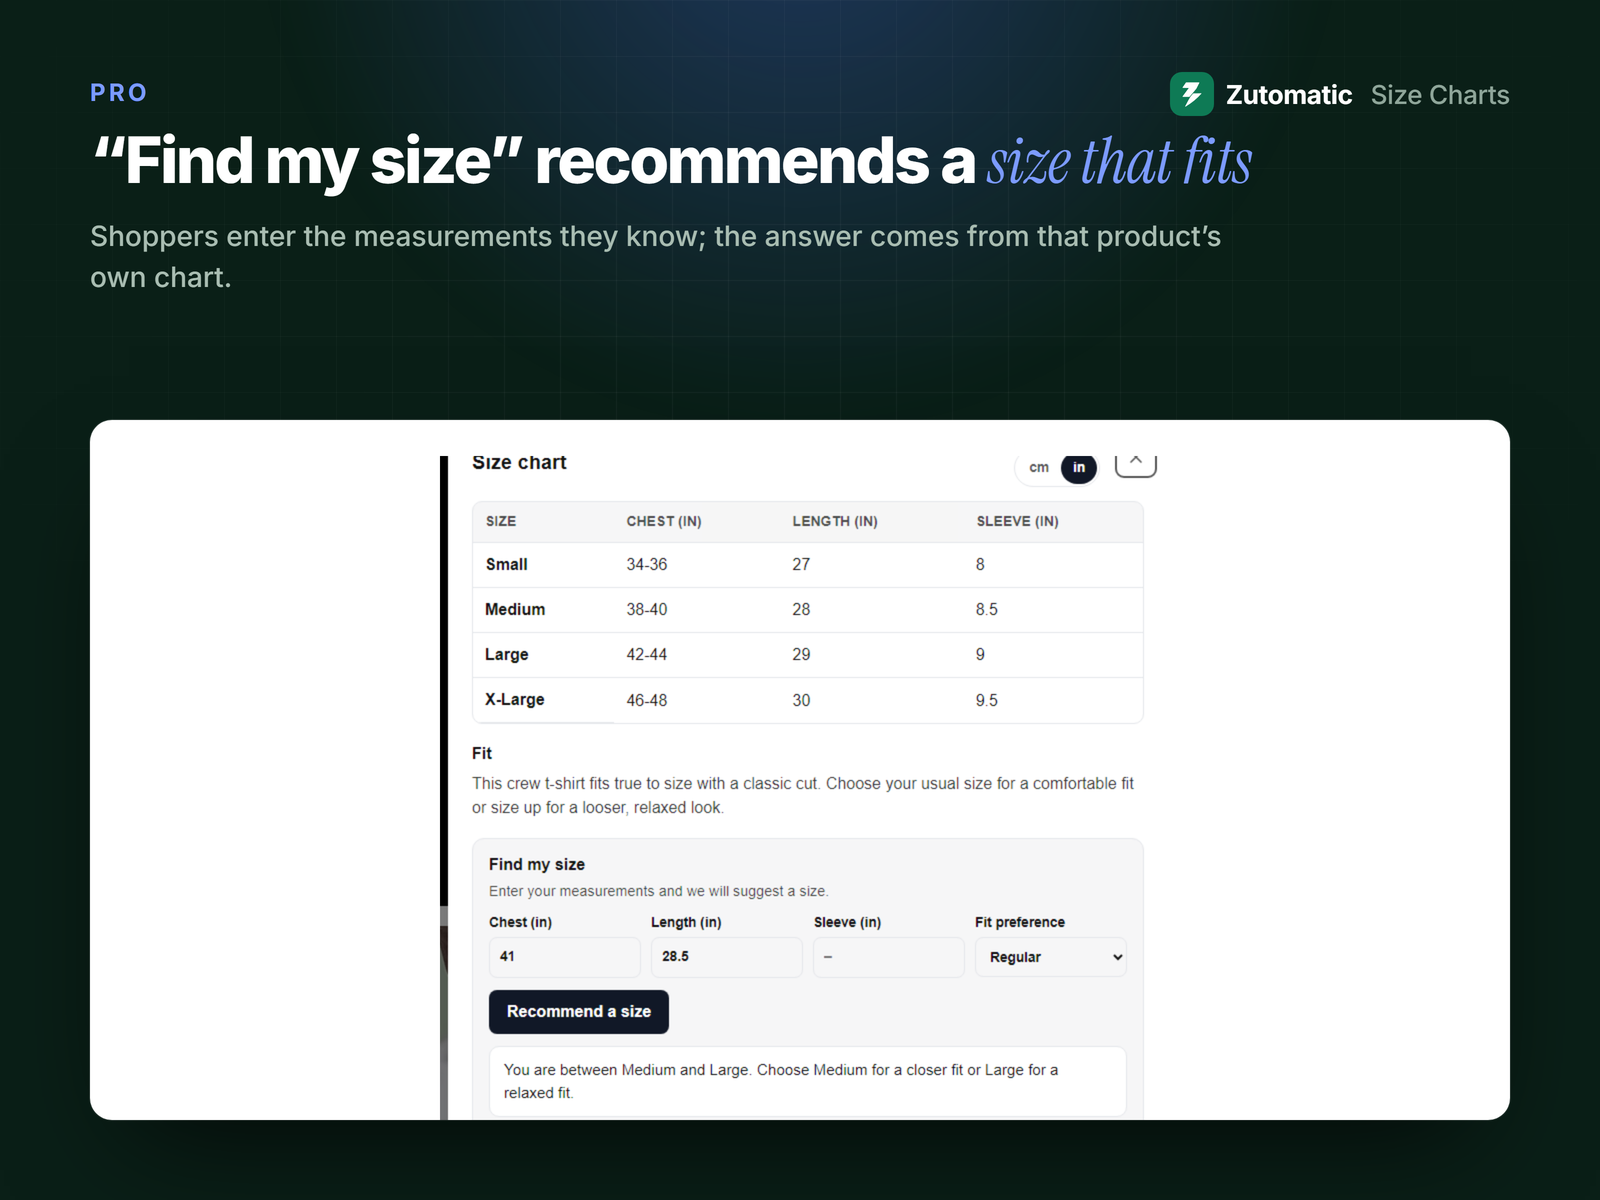Click the 42-44 chest value

tap(647, 654)
